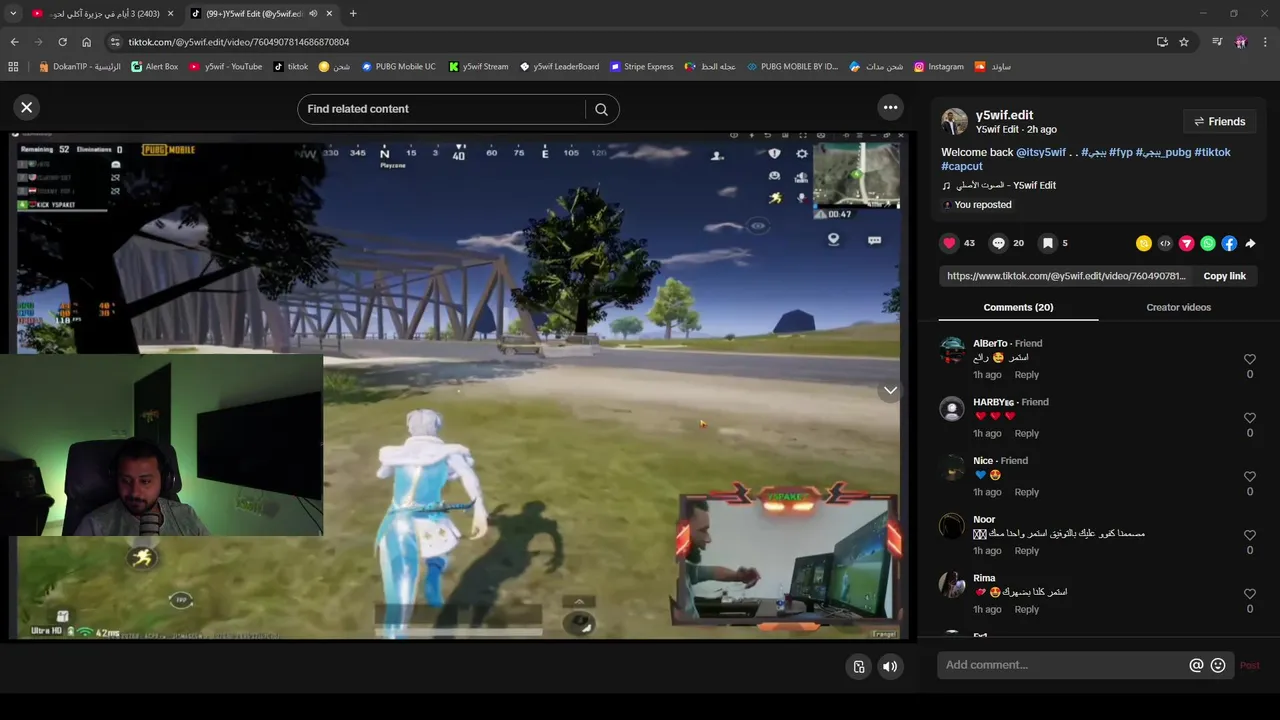The width and height of the screenshot is (1280, 720).
Task: Reply to Rima's comment
Action: 1026,610
